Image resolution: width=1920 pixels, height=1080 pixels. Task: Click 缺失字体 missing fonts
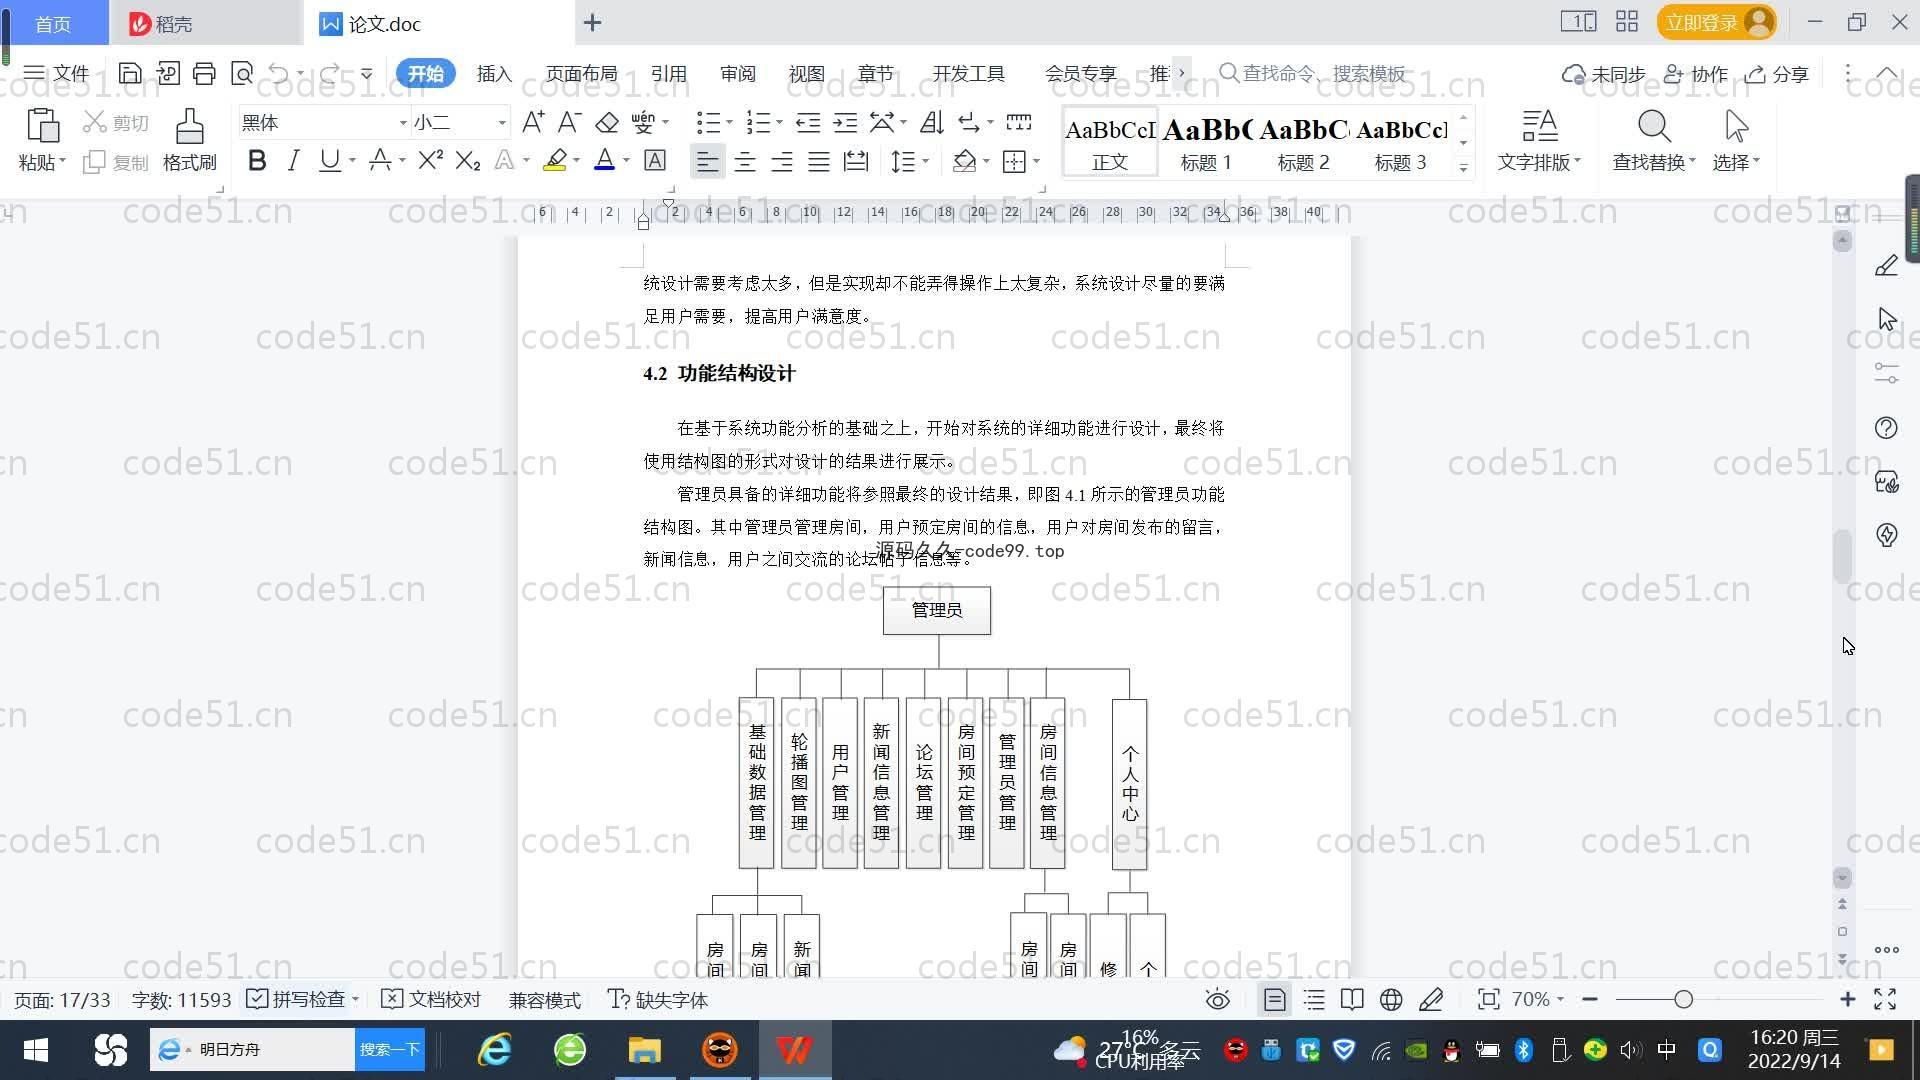pos(658,999)
